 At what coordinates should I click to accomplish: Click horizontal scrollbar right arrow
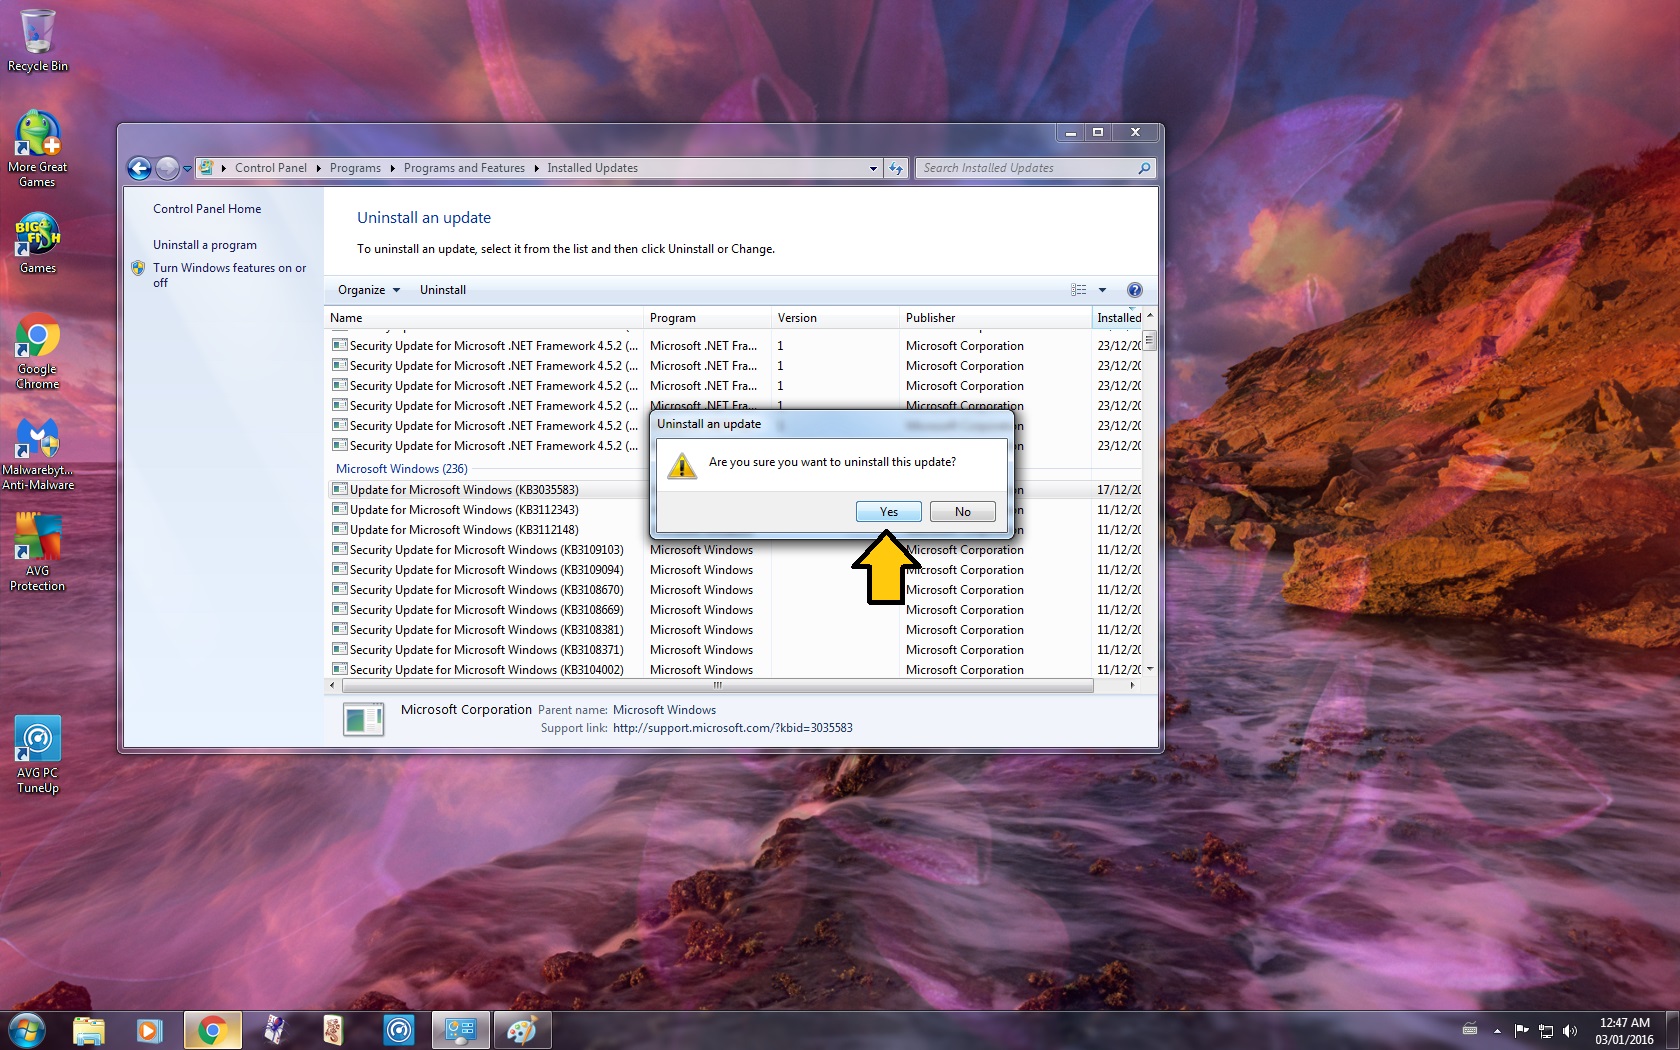pyautogui.click(x=1132, y=686)
